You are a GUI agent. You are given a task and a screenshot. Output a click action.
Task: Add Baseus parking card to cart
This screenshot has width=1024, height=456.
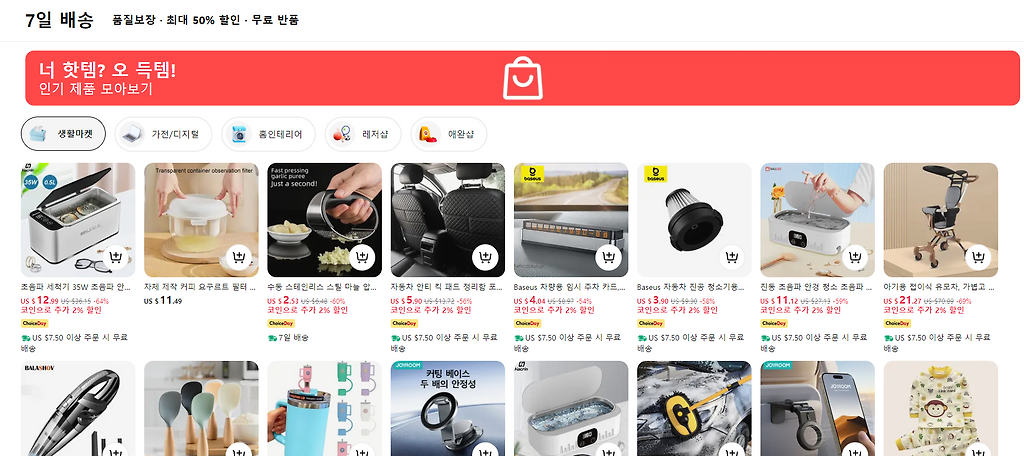pyautogui.click(x=609, y=257)
